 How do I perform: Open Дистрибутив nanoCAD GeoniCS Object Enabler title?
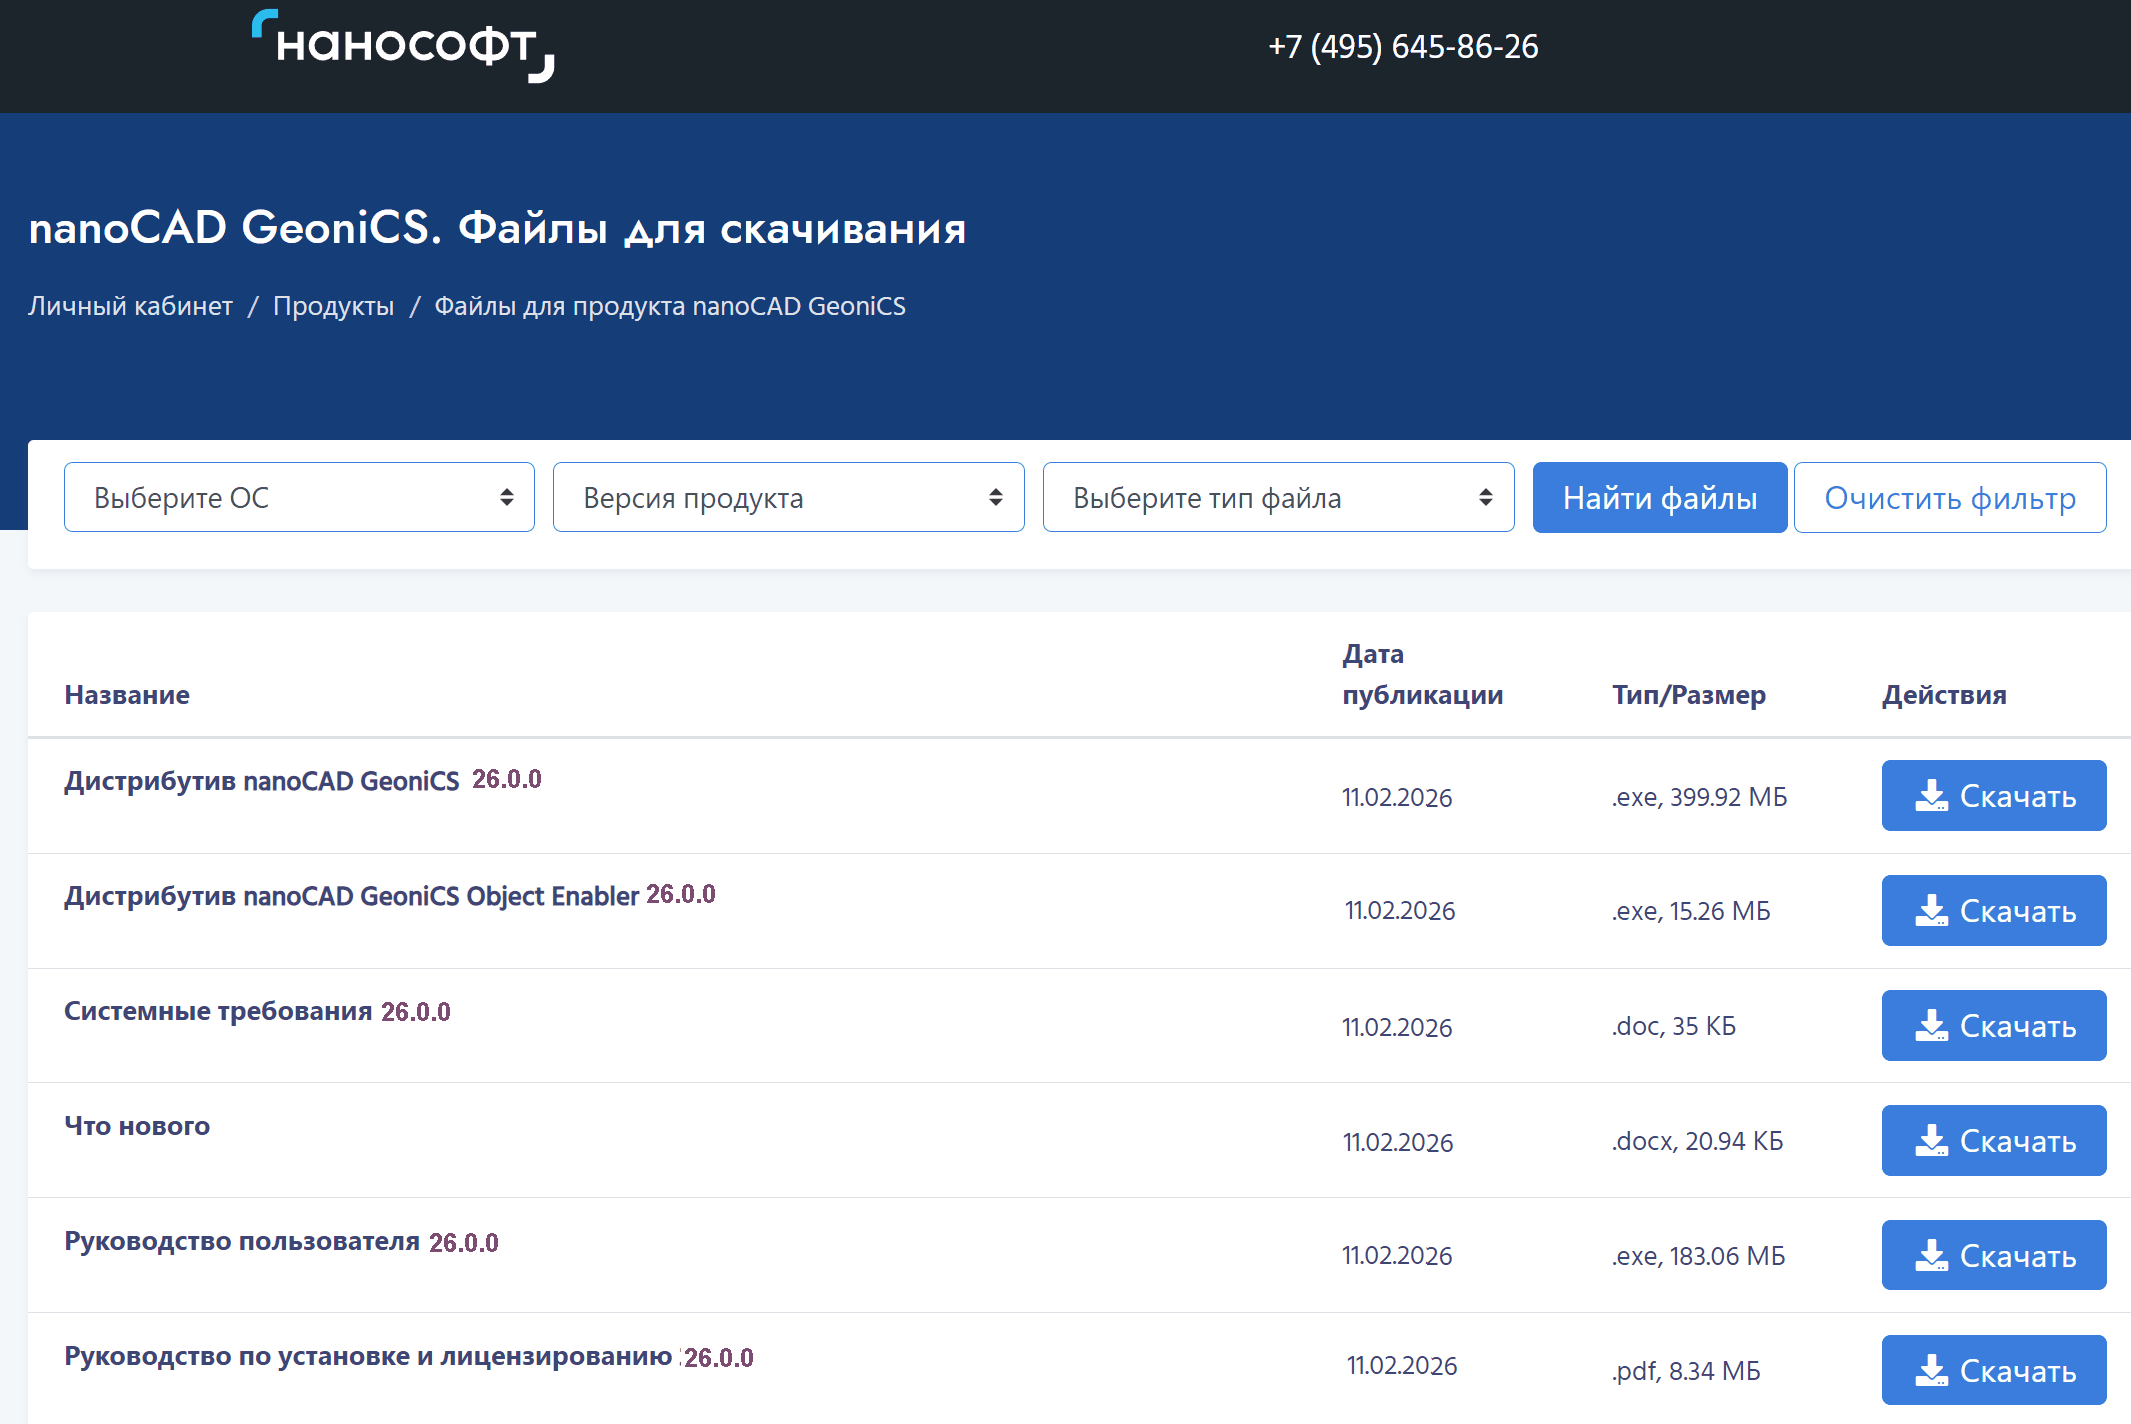tap(351, 896)
